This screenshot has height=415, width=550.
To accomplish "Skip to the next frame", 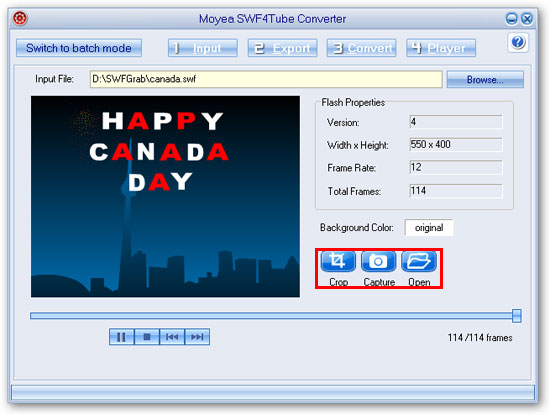I will click(x=197, y=337).
